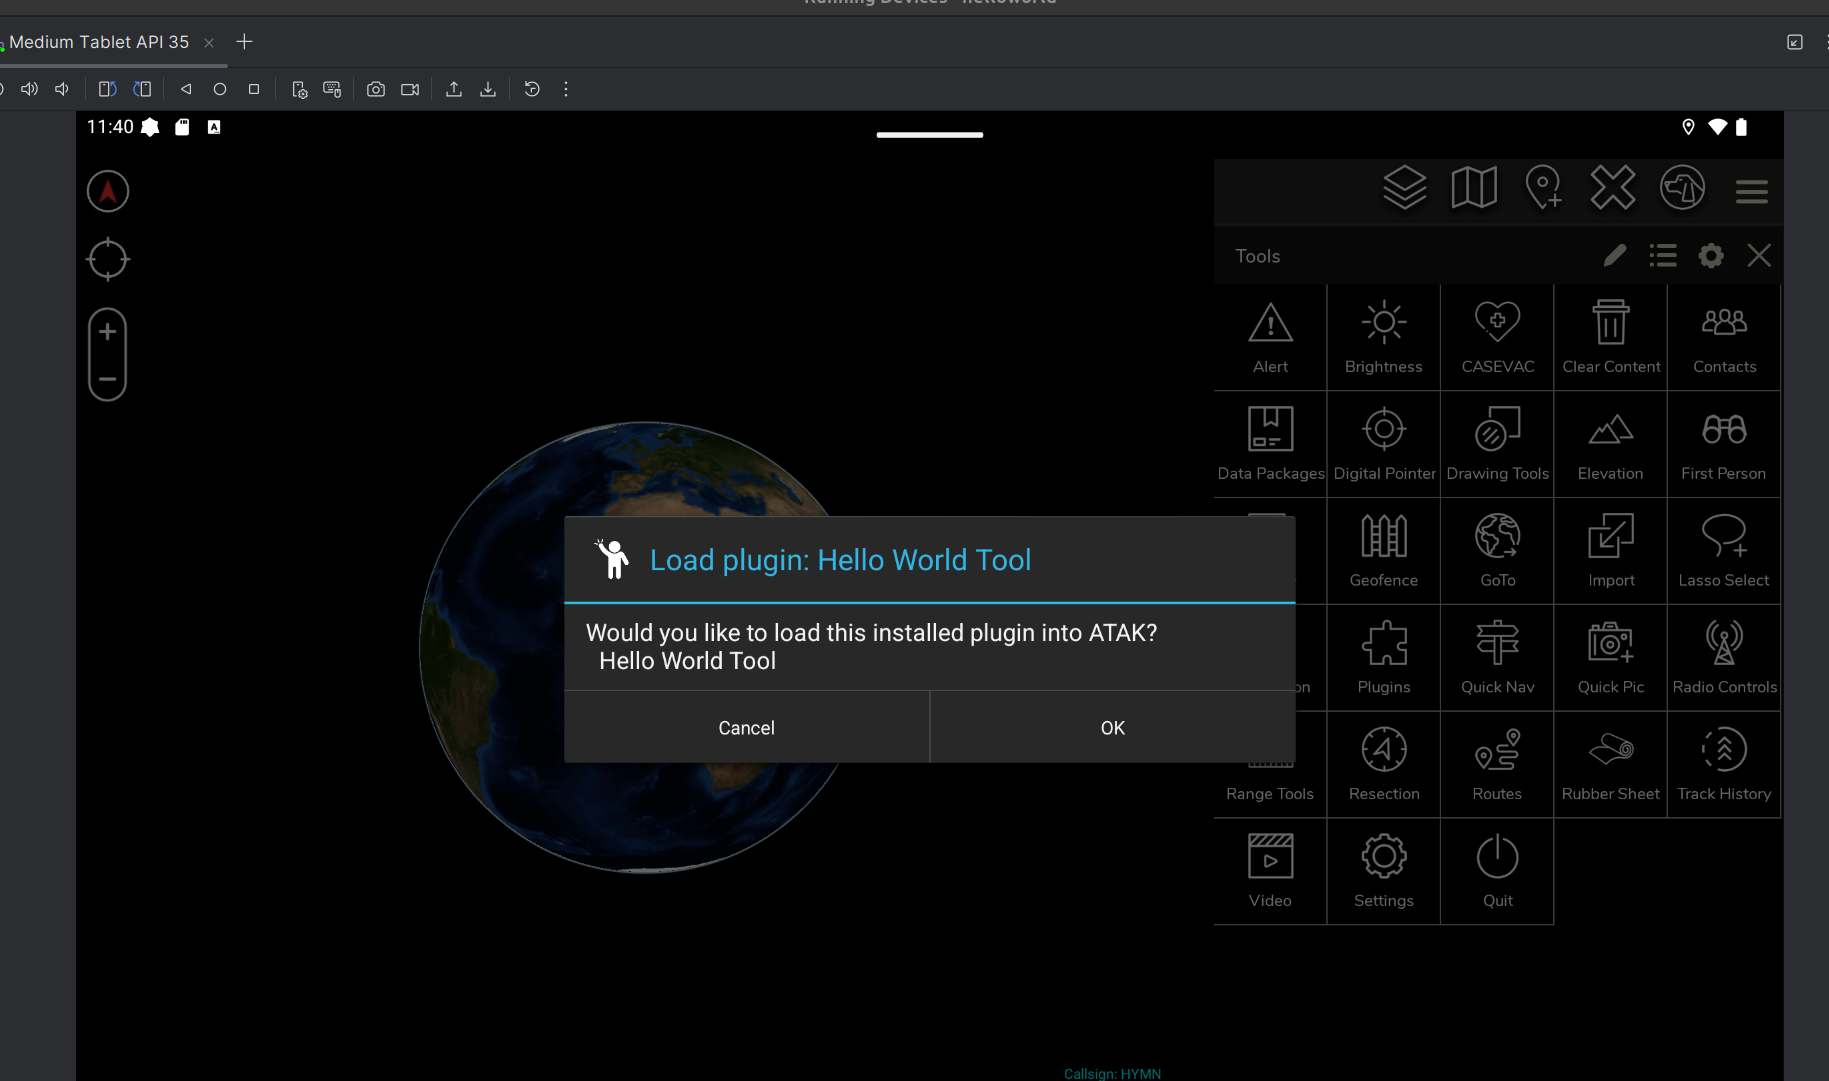
Task: Open emulator extended controls three-dot menu
Action: (566, 89)
